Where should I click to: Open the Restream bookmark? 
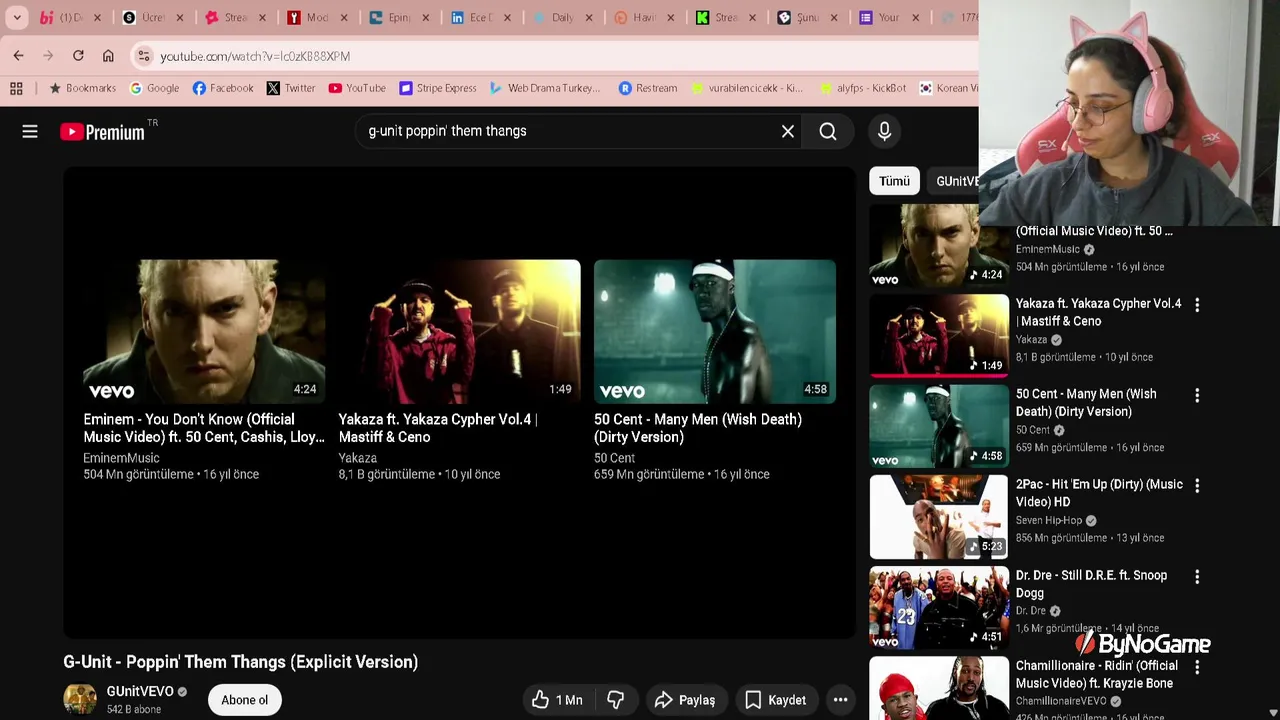coord(648,88)
